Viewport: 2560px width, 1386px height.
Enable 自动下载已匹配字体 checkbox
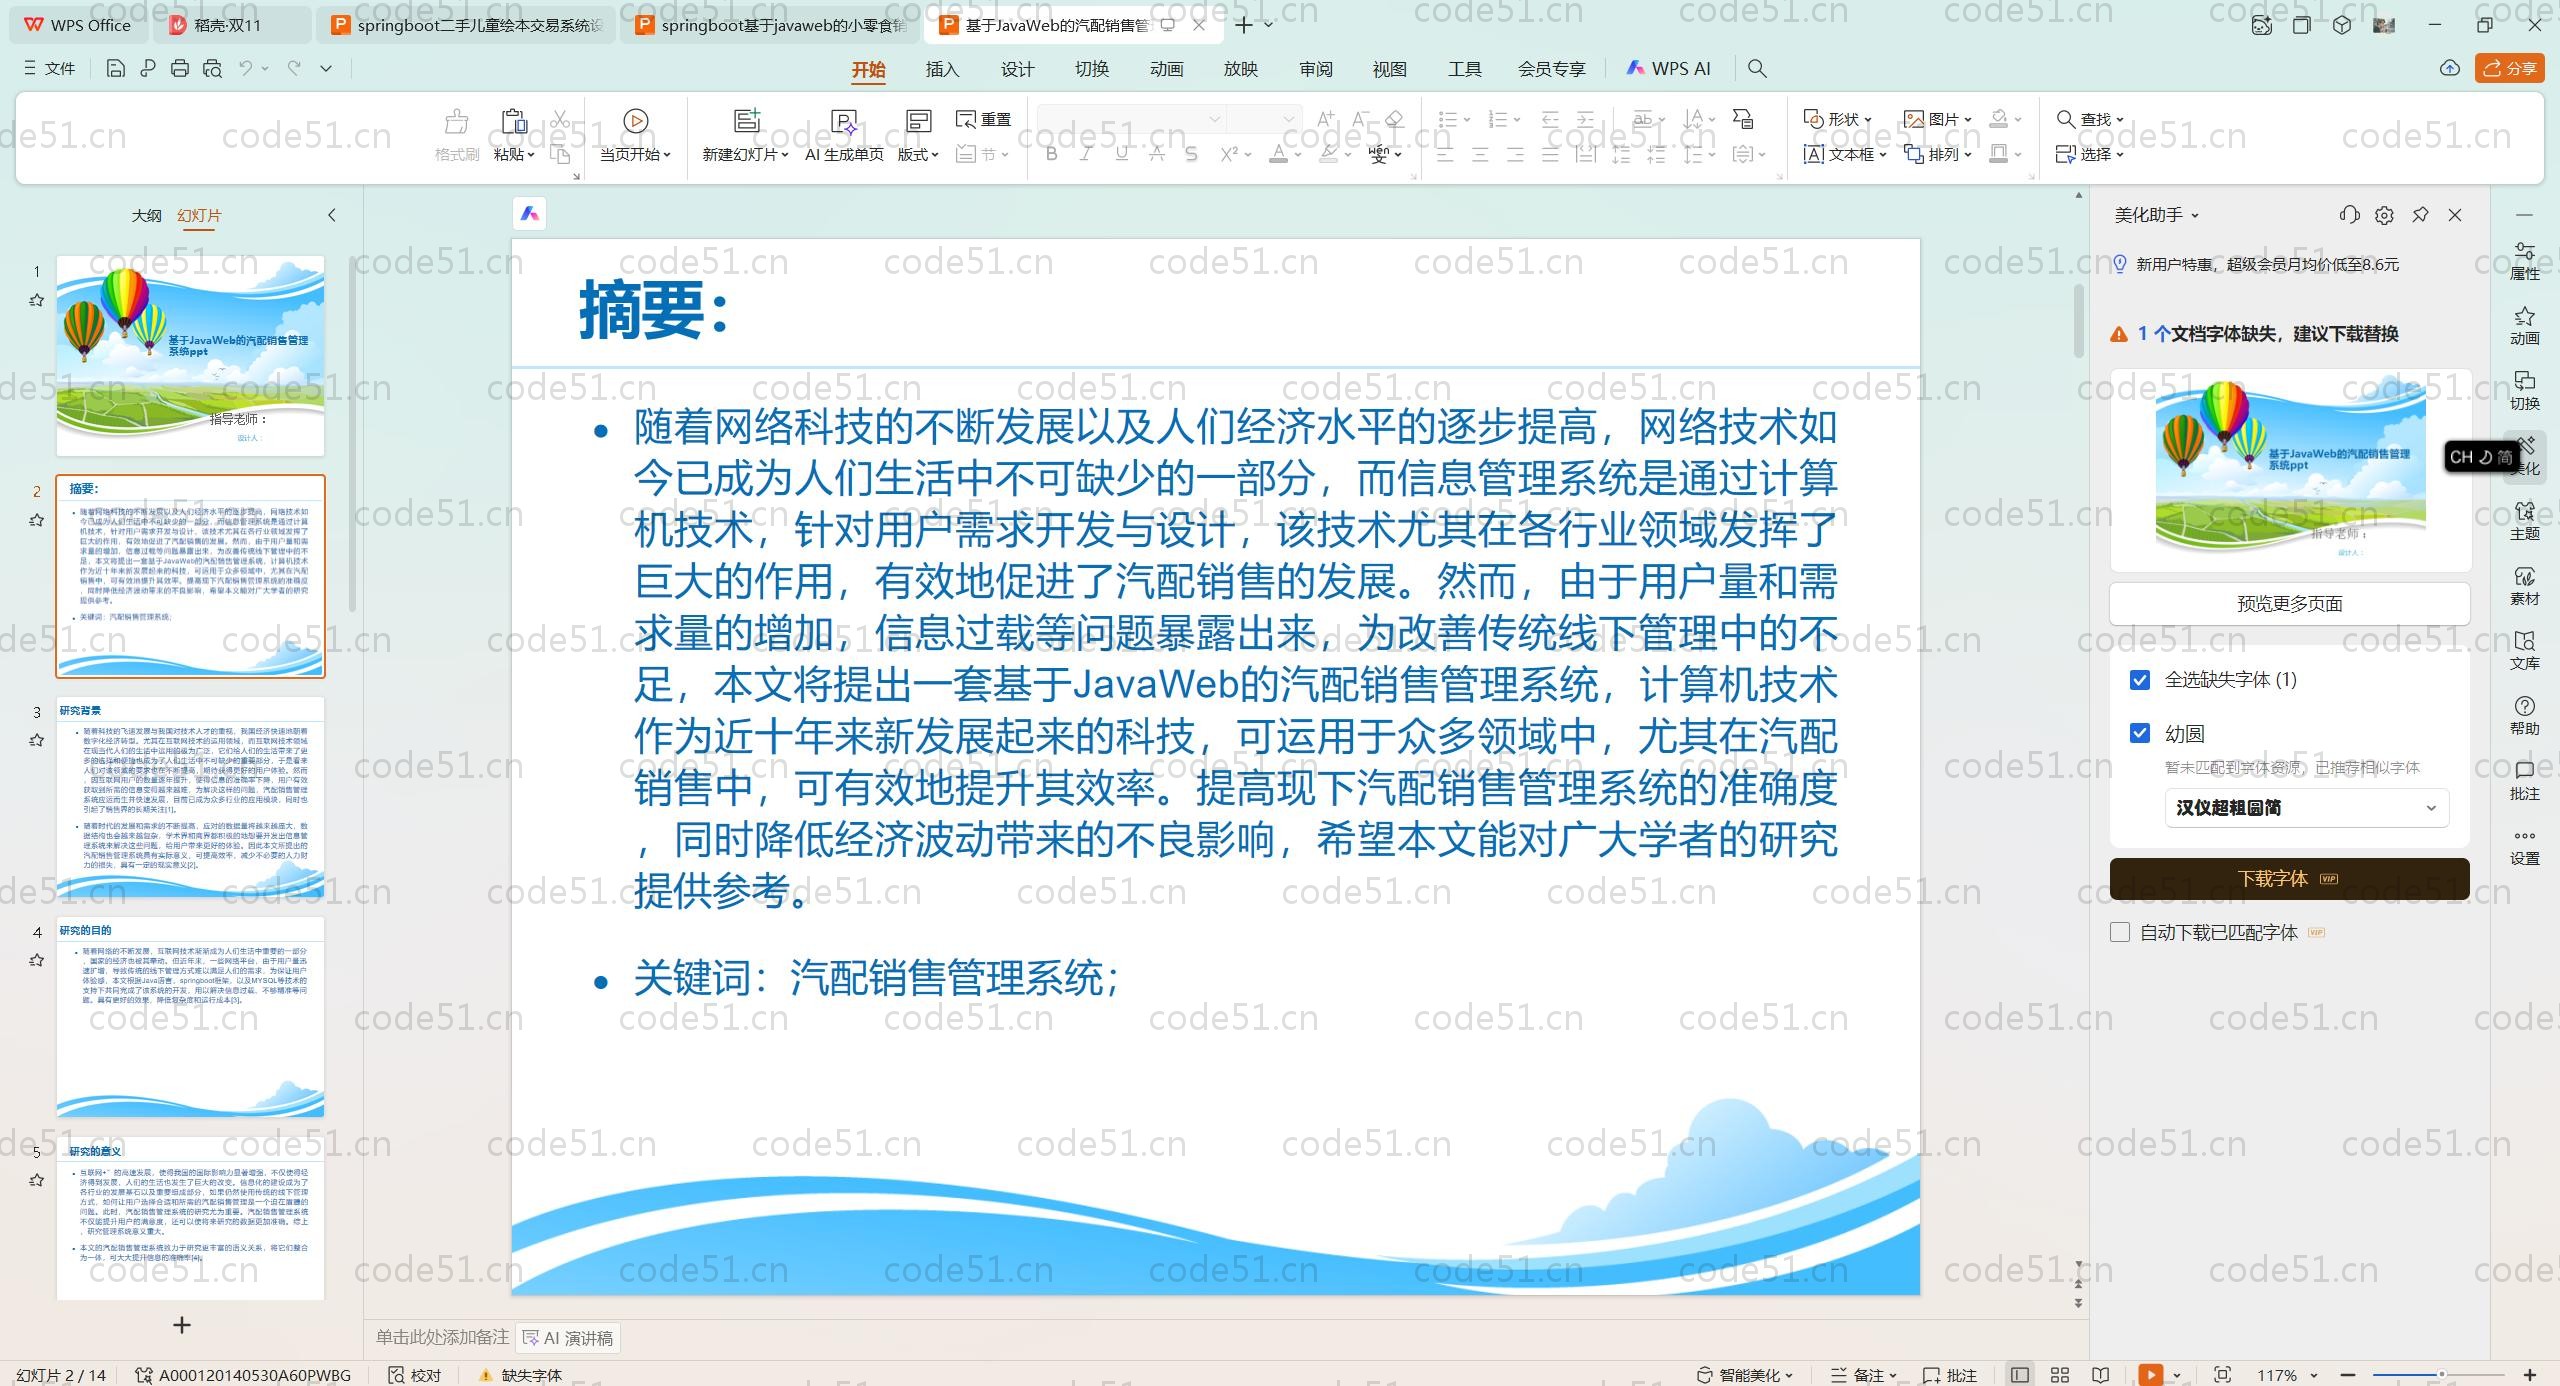[2120, 932]
